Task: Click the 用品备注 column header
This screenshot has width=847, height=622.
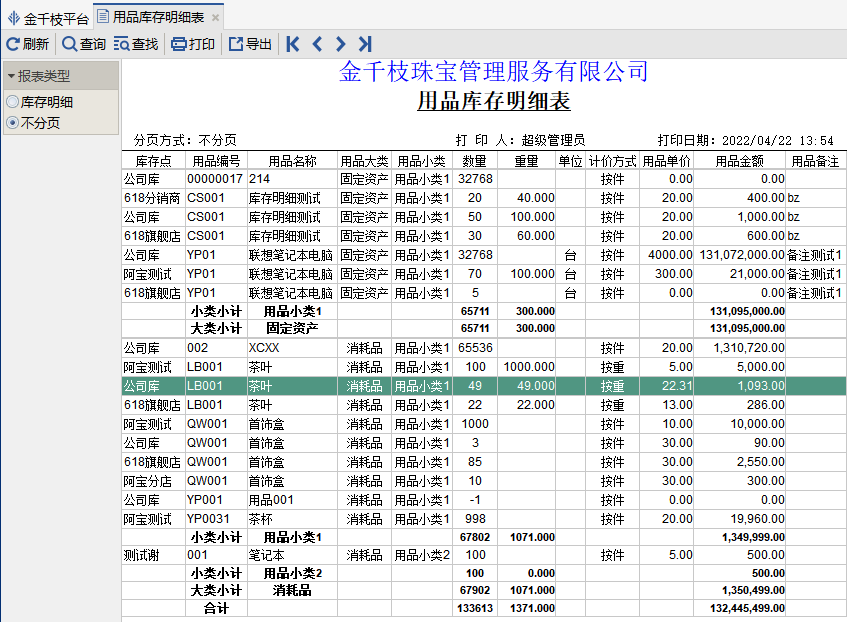Action: tap(816, 161)
